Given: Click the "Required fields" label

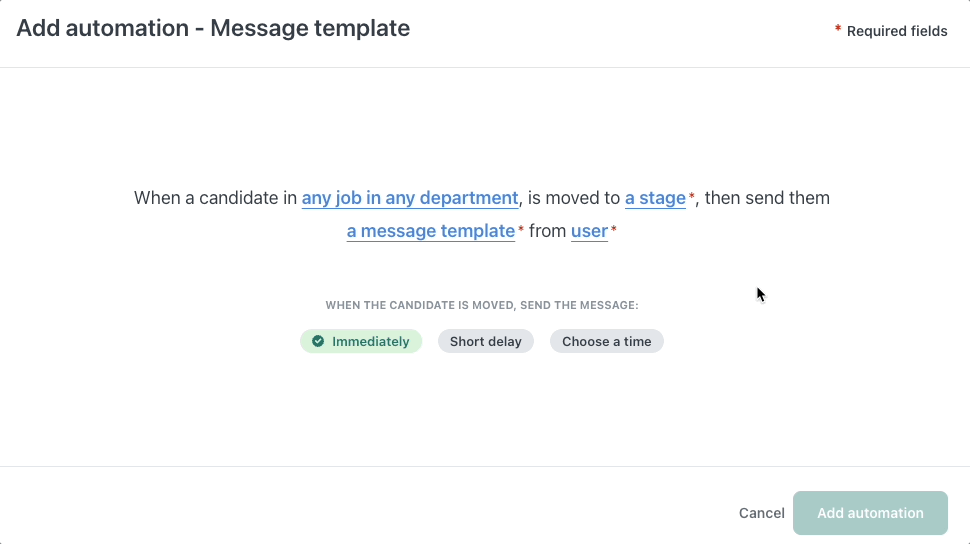Looking at the screenshot, I should pos(897,31).
